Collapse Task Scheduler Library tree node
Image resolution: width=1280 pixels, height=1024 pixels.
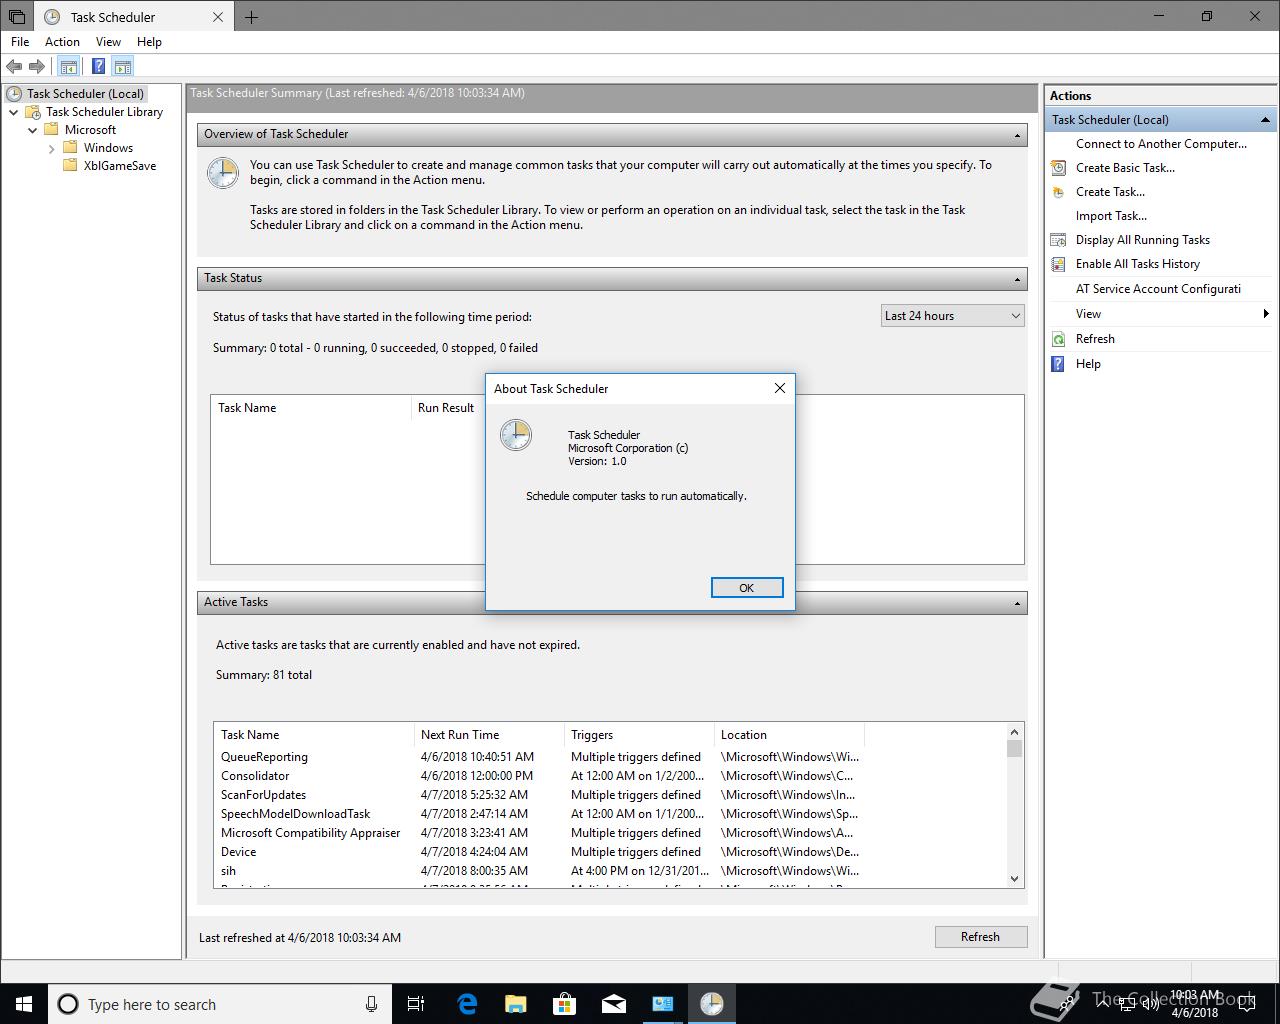click(x=14, y=112)
